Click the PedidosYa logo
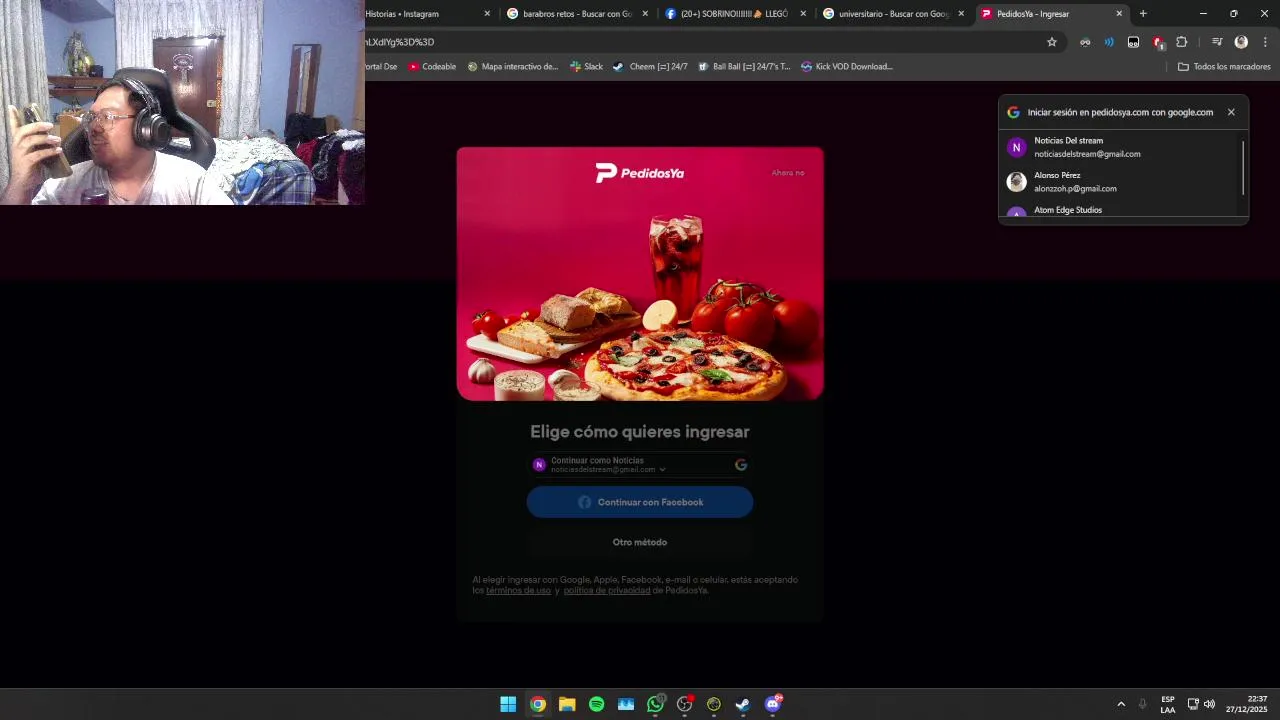Viewport: 1280px width, 720px height. 640,173
